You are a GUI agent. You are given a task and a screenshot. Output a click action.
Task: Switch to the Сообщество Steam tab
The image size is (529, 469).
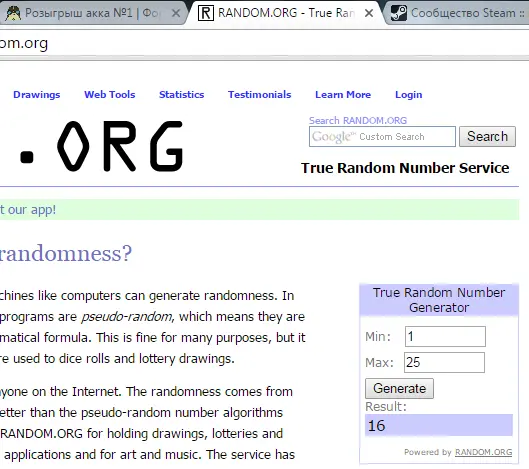459,13
